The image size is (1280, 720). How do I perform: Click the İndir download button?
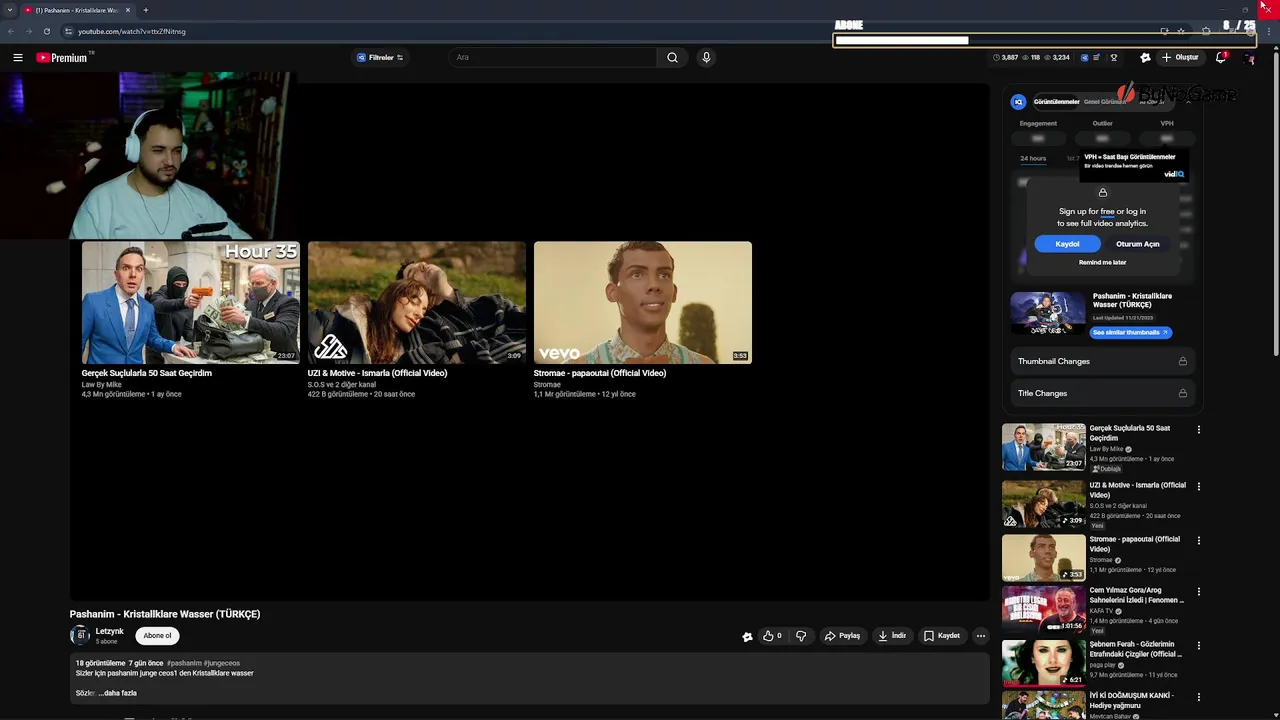point(892,636)
